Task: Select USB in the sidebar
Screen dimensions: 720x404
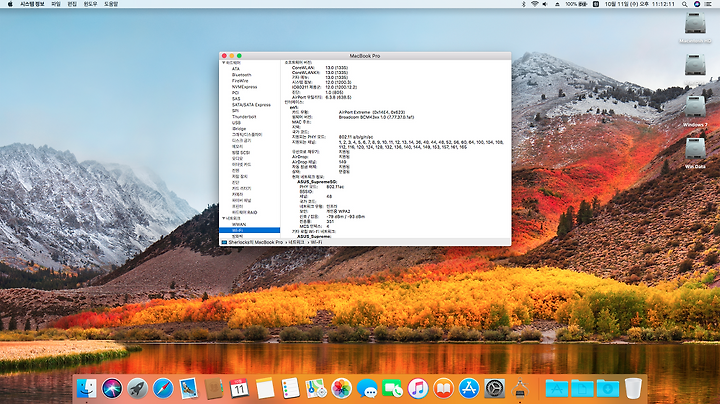Action: click(x=236, y=123)
